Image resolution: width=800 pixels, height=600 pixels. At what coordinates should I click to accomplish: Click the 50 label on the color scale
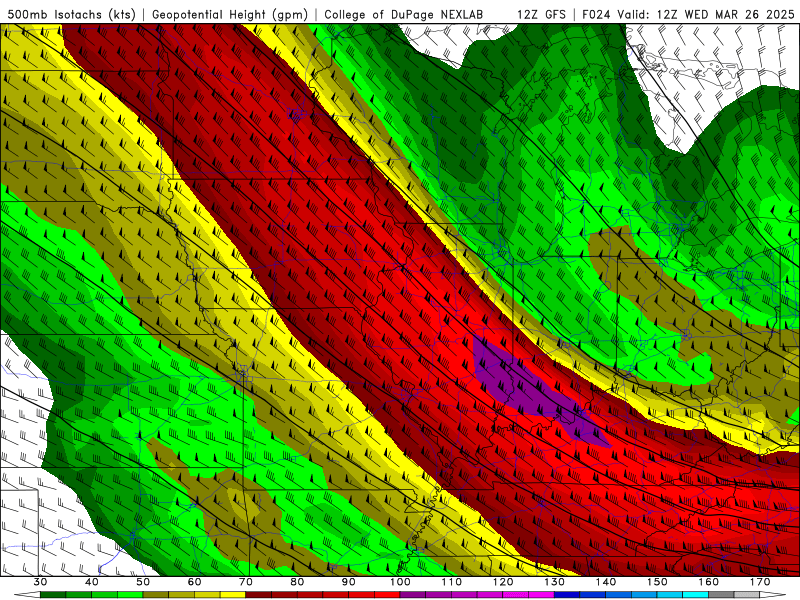point(143,582)
